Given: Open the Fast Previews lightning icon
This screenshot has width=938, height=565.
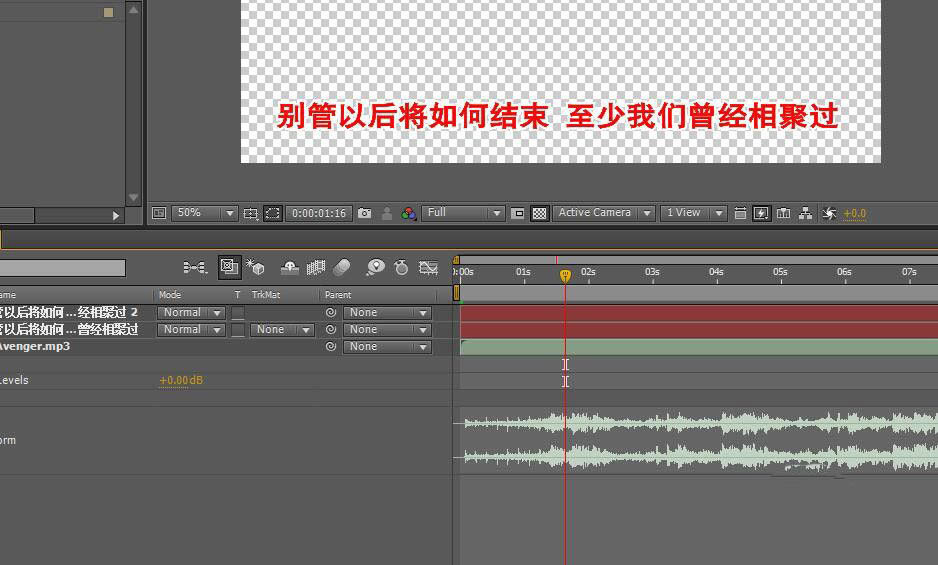Looking at the screenshot, I should (761, 213).
